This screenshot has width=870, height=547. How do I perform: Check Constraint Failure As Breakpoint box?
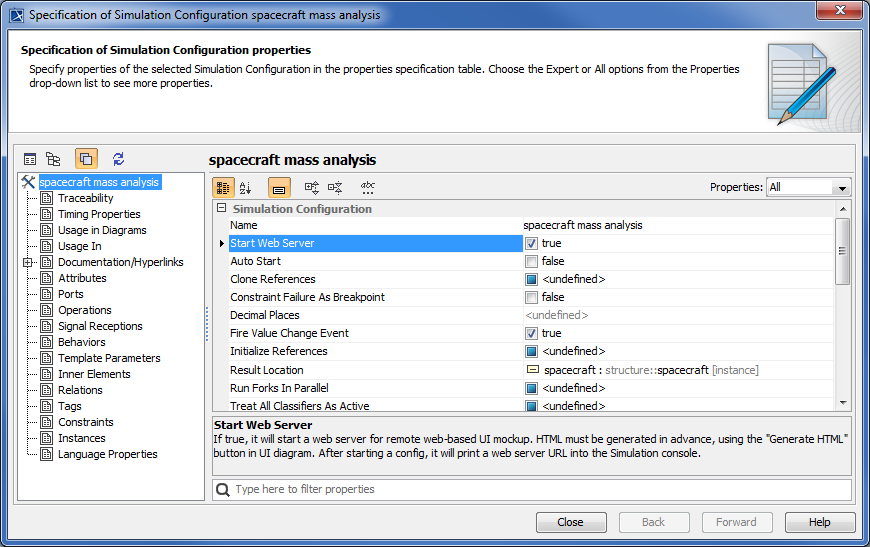click(532, 297)
